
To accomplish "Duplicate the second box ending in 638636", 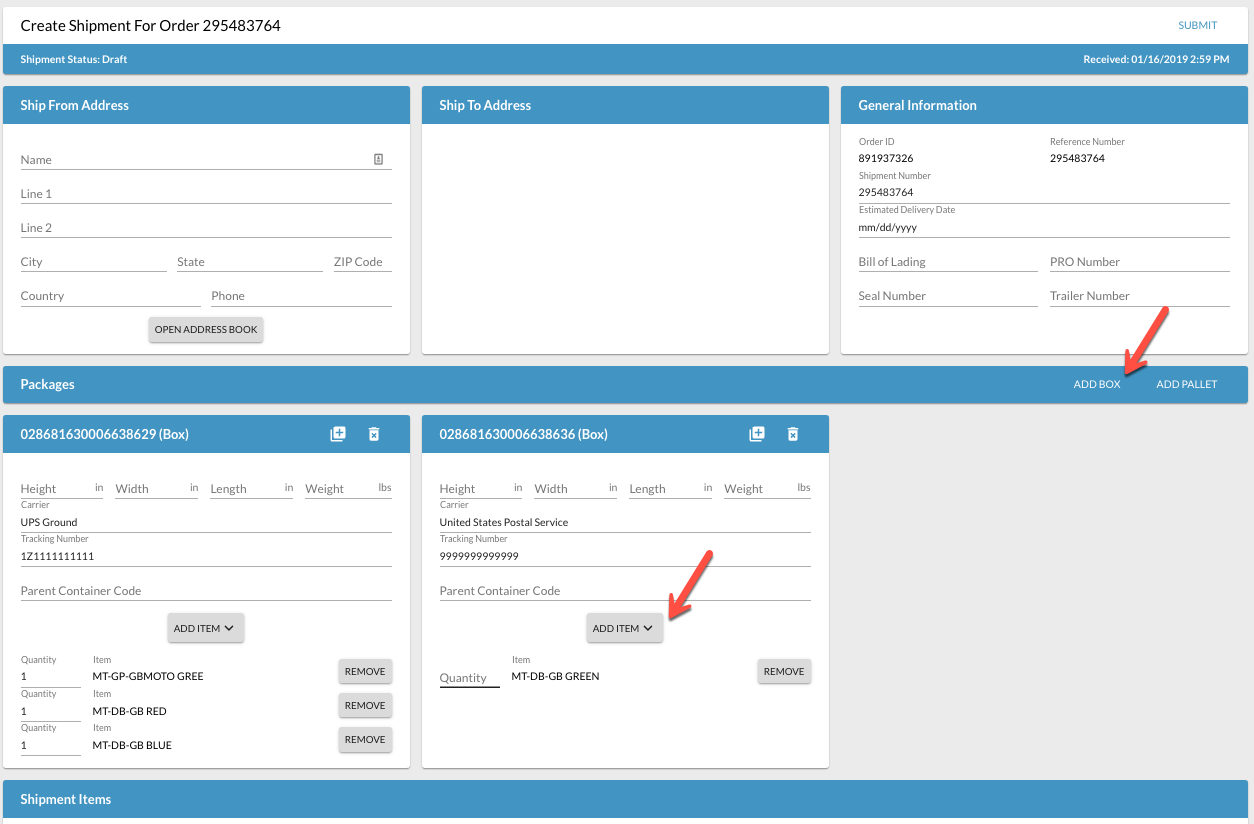I will click(757, 434).
